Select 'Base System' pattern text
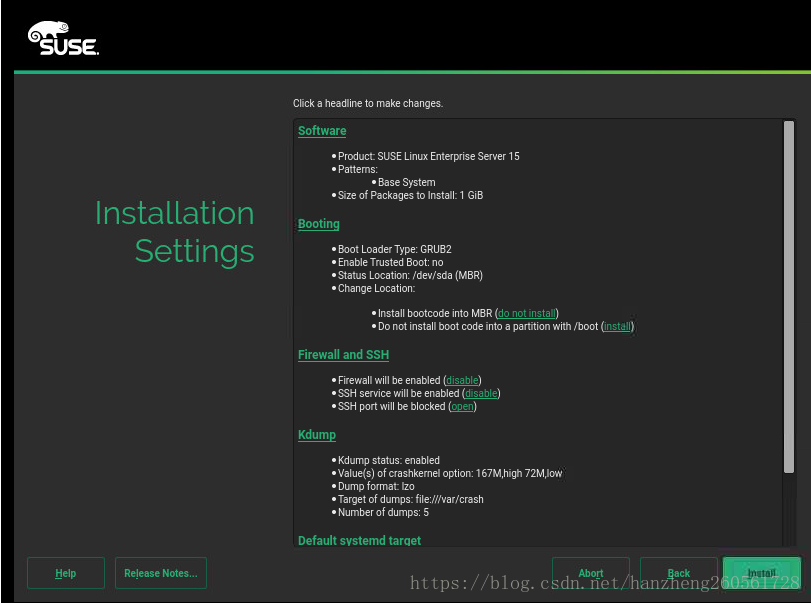Image resolution: width=811 pixels, height=603 pixels. click(x=407, y=183)
